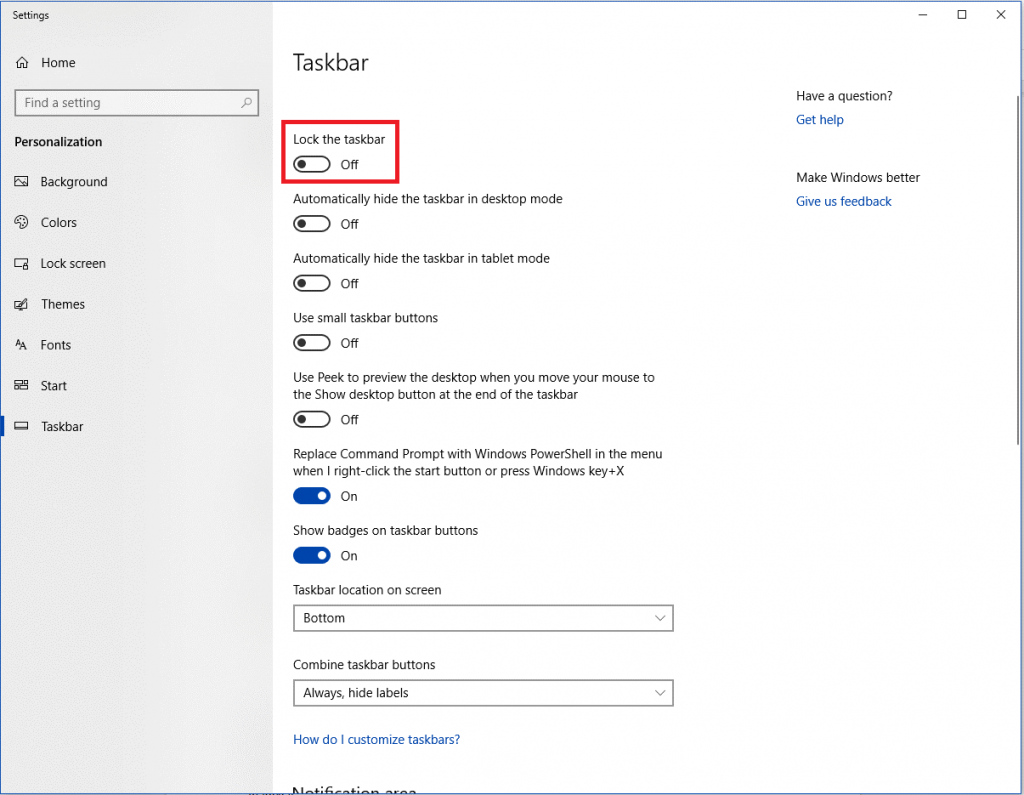Viewport: 1024px width, 795px height.
Task: Click the Home icon at the top
Action: (22, 62)
